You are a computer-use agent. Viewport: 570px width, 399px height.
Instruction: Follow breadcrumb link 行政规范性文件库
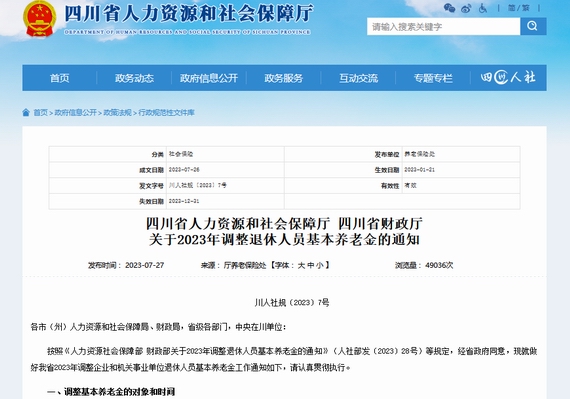tap(166, 113)
